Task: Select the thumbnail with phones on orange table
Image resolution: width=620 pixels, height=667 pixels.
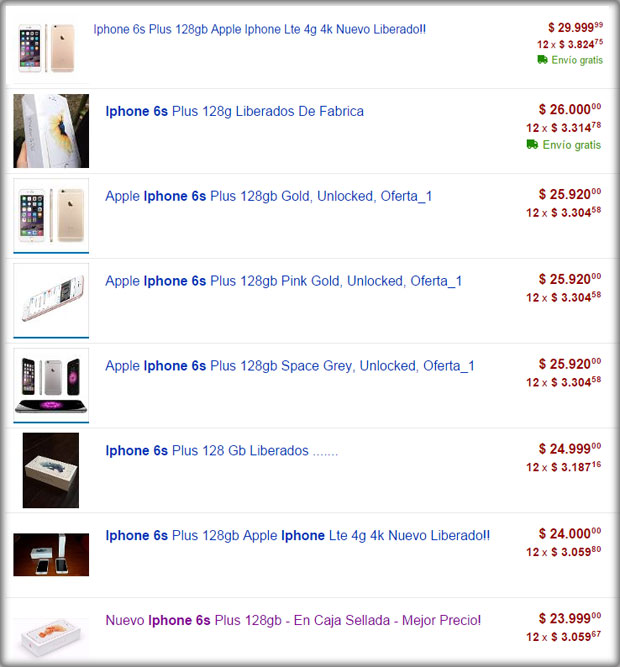Action: [x=51, y=555]
